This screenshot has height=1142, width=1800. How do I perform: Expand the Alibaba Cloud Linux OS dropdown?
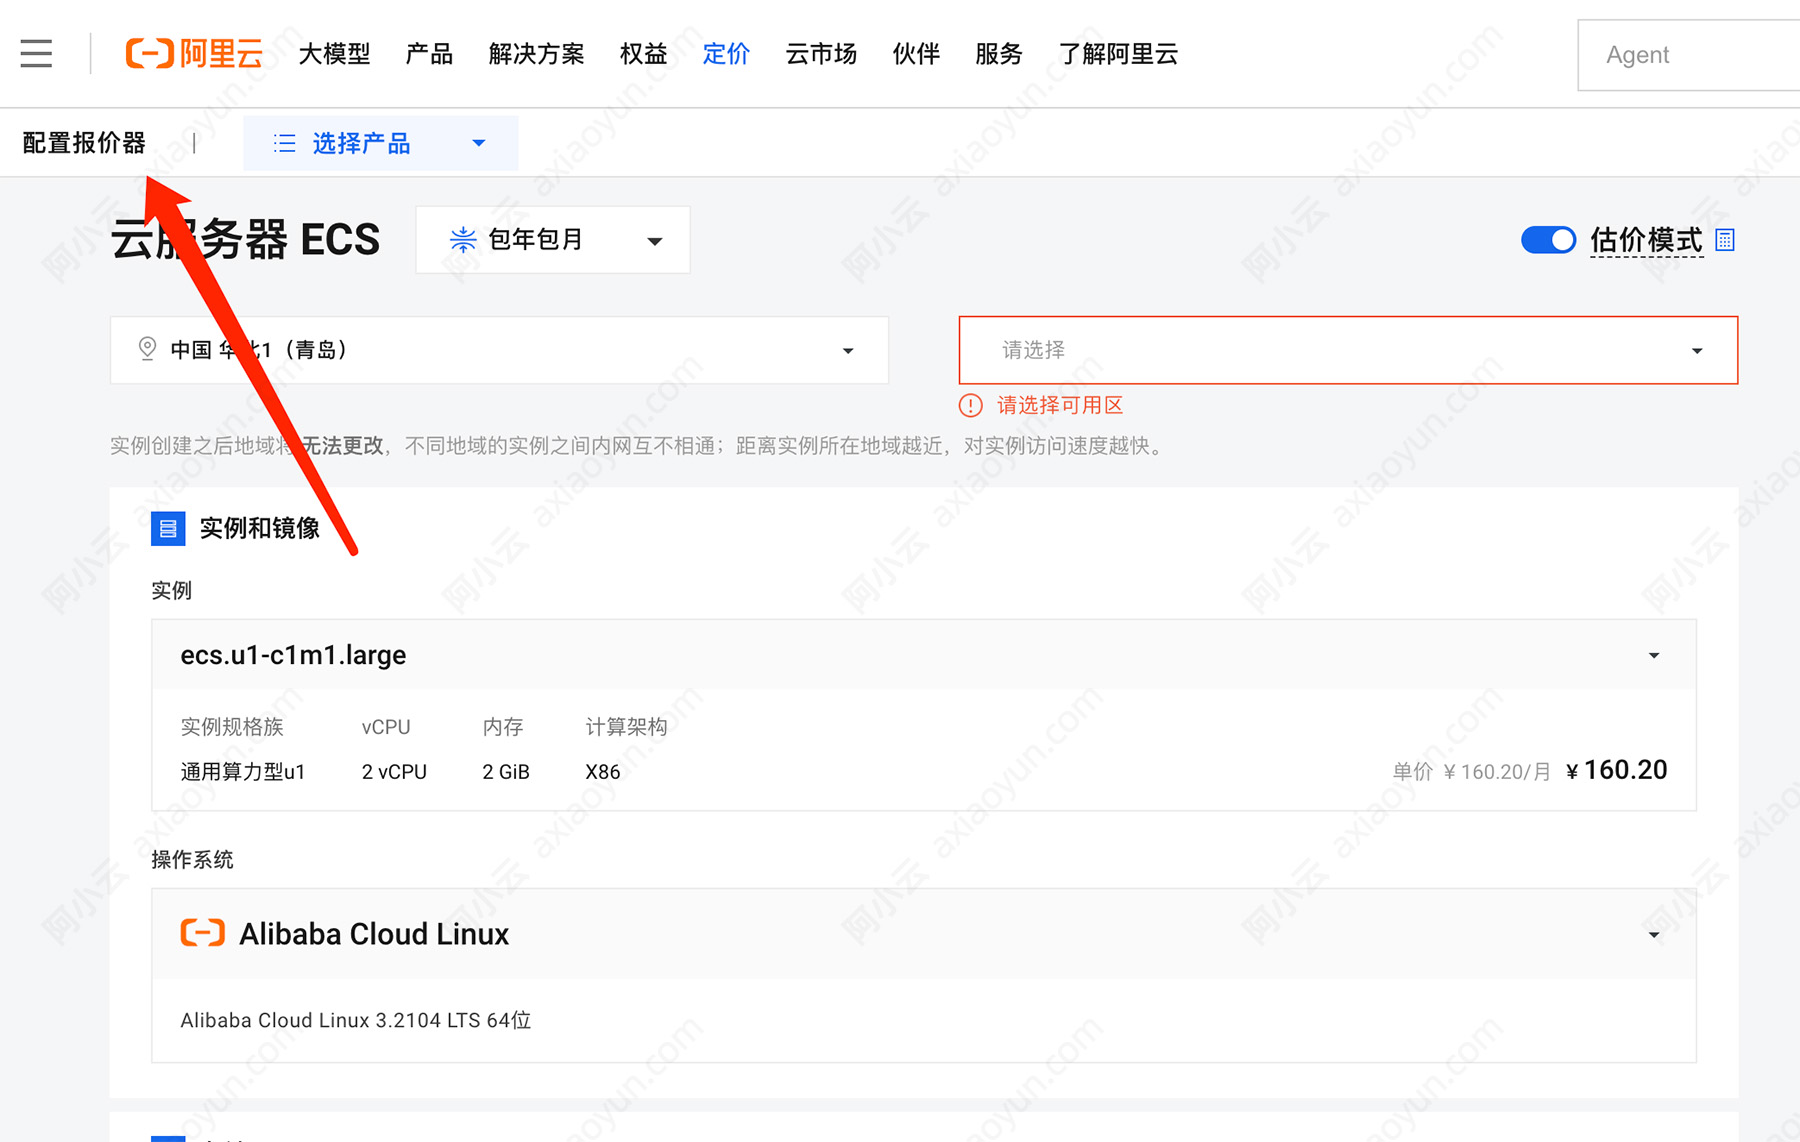924,934
